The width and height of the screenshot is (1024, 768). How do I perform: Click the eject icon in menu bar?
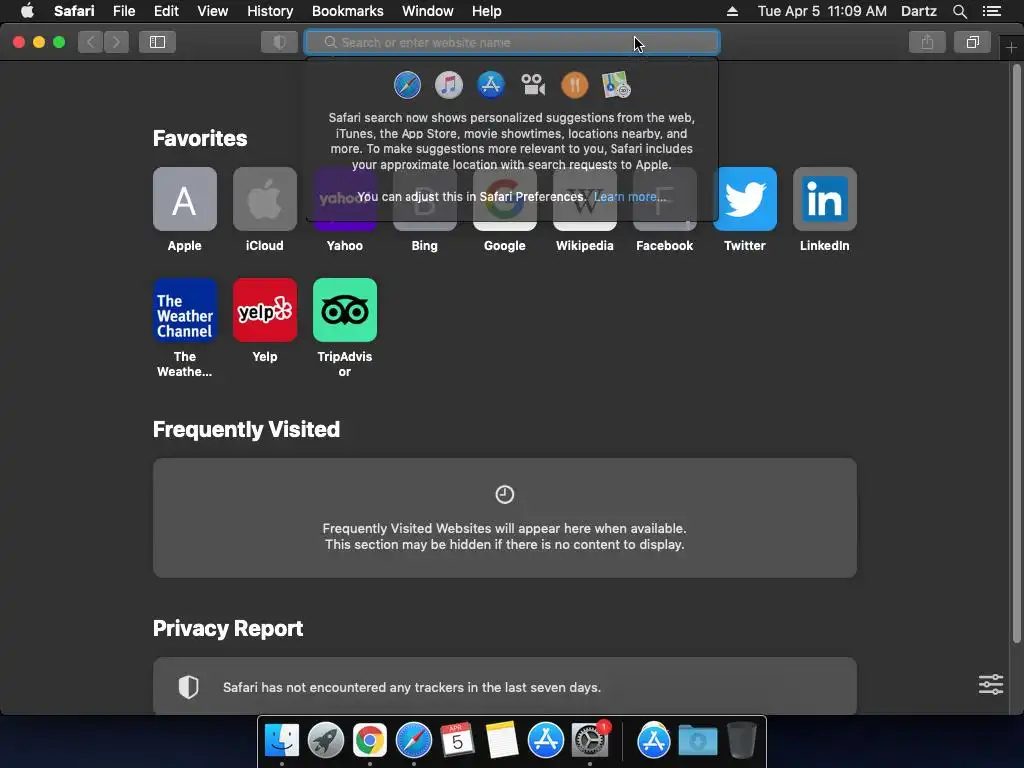click(733, 11)
